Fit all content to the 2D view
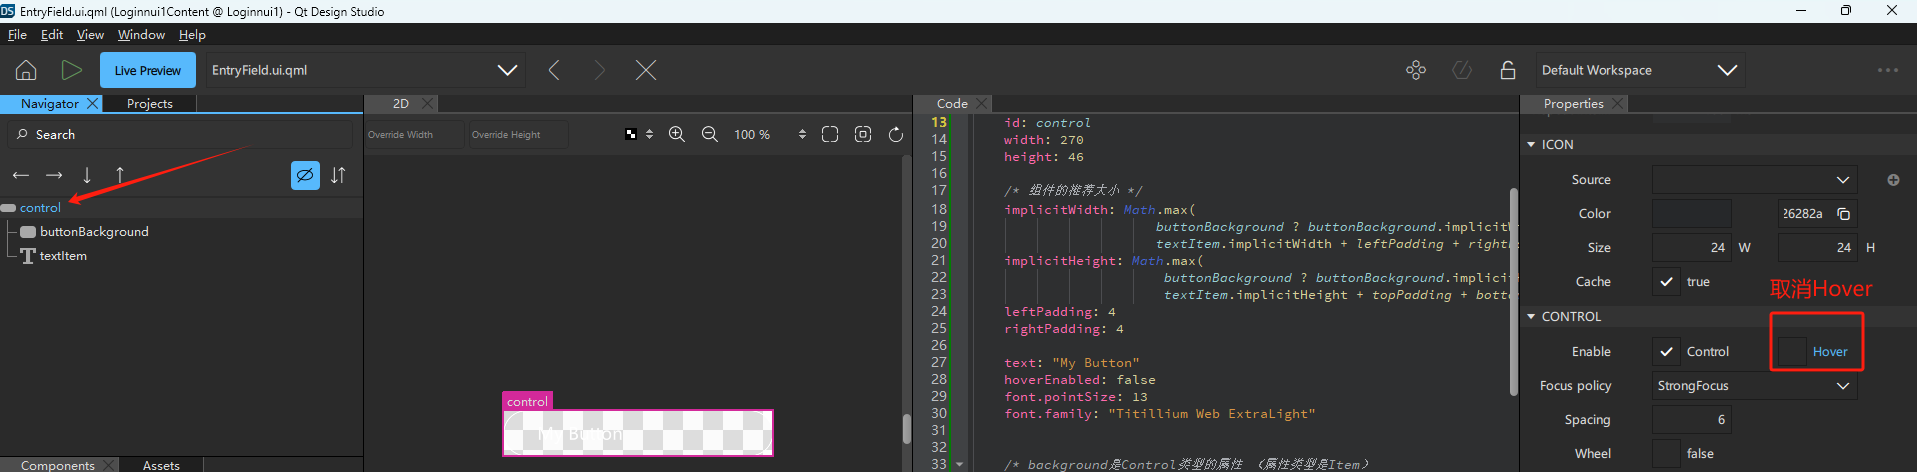The width and height of the screenshot is (1917, 472). (830, 134)
